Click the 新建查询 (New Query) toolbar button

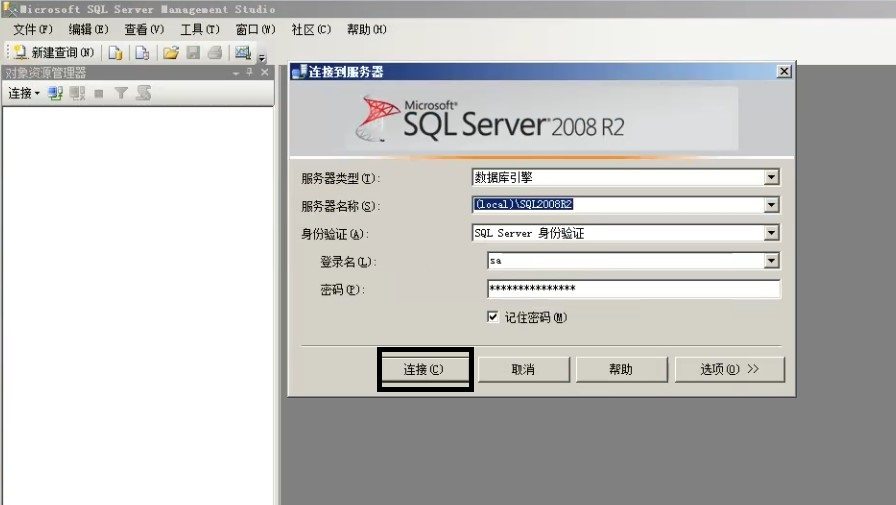tap(53, 53)
